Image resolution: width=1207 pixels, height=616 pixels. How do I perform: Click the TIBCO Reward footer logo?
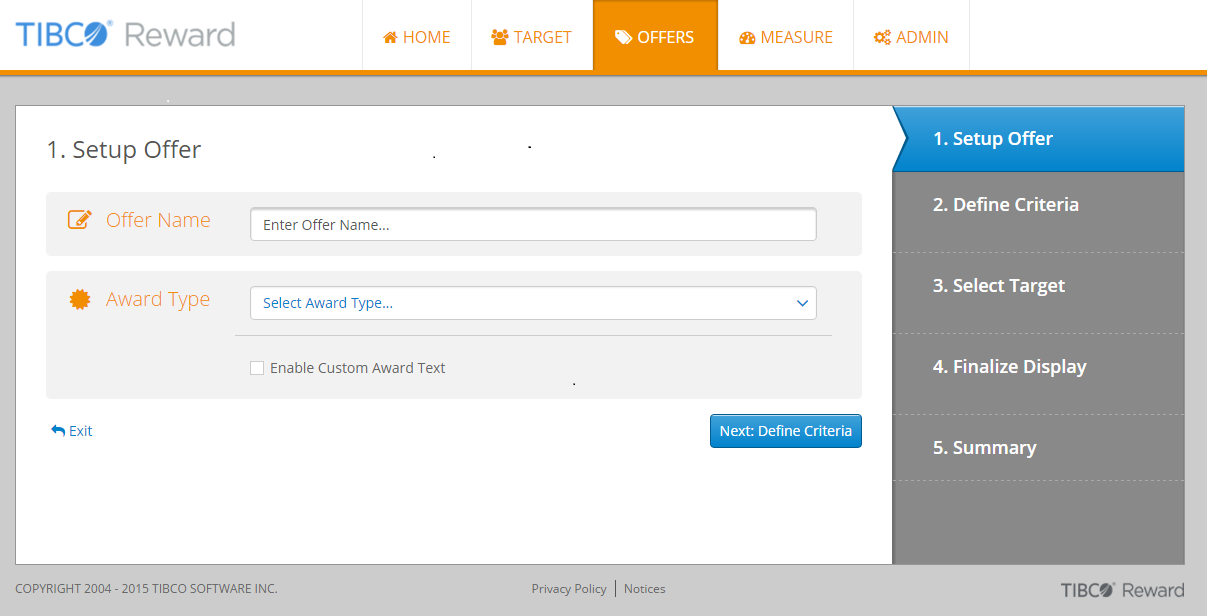(x=1122, y=589)
